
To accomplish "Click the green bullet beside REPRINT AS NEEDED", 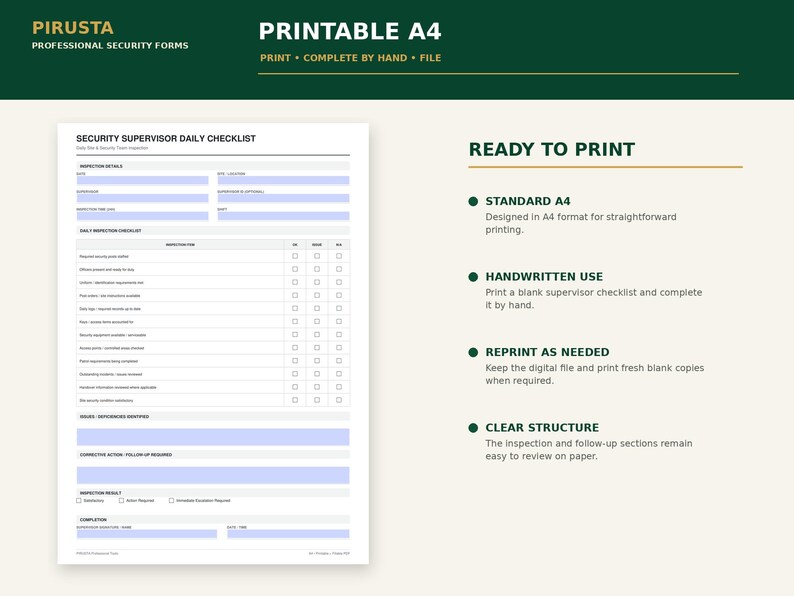I will point(473,352).
